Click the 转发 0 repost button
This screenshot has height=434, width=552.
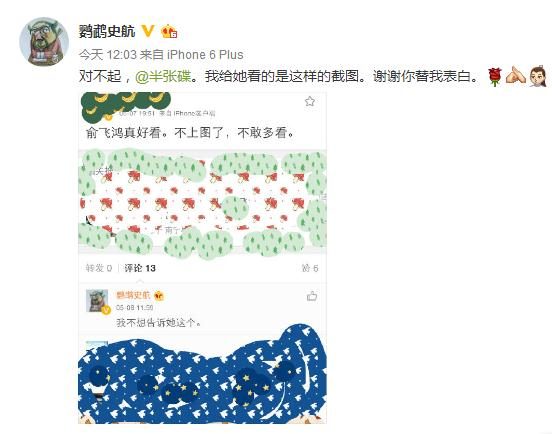point(99,268)
